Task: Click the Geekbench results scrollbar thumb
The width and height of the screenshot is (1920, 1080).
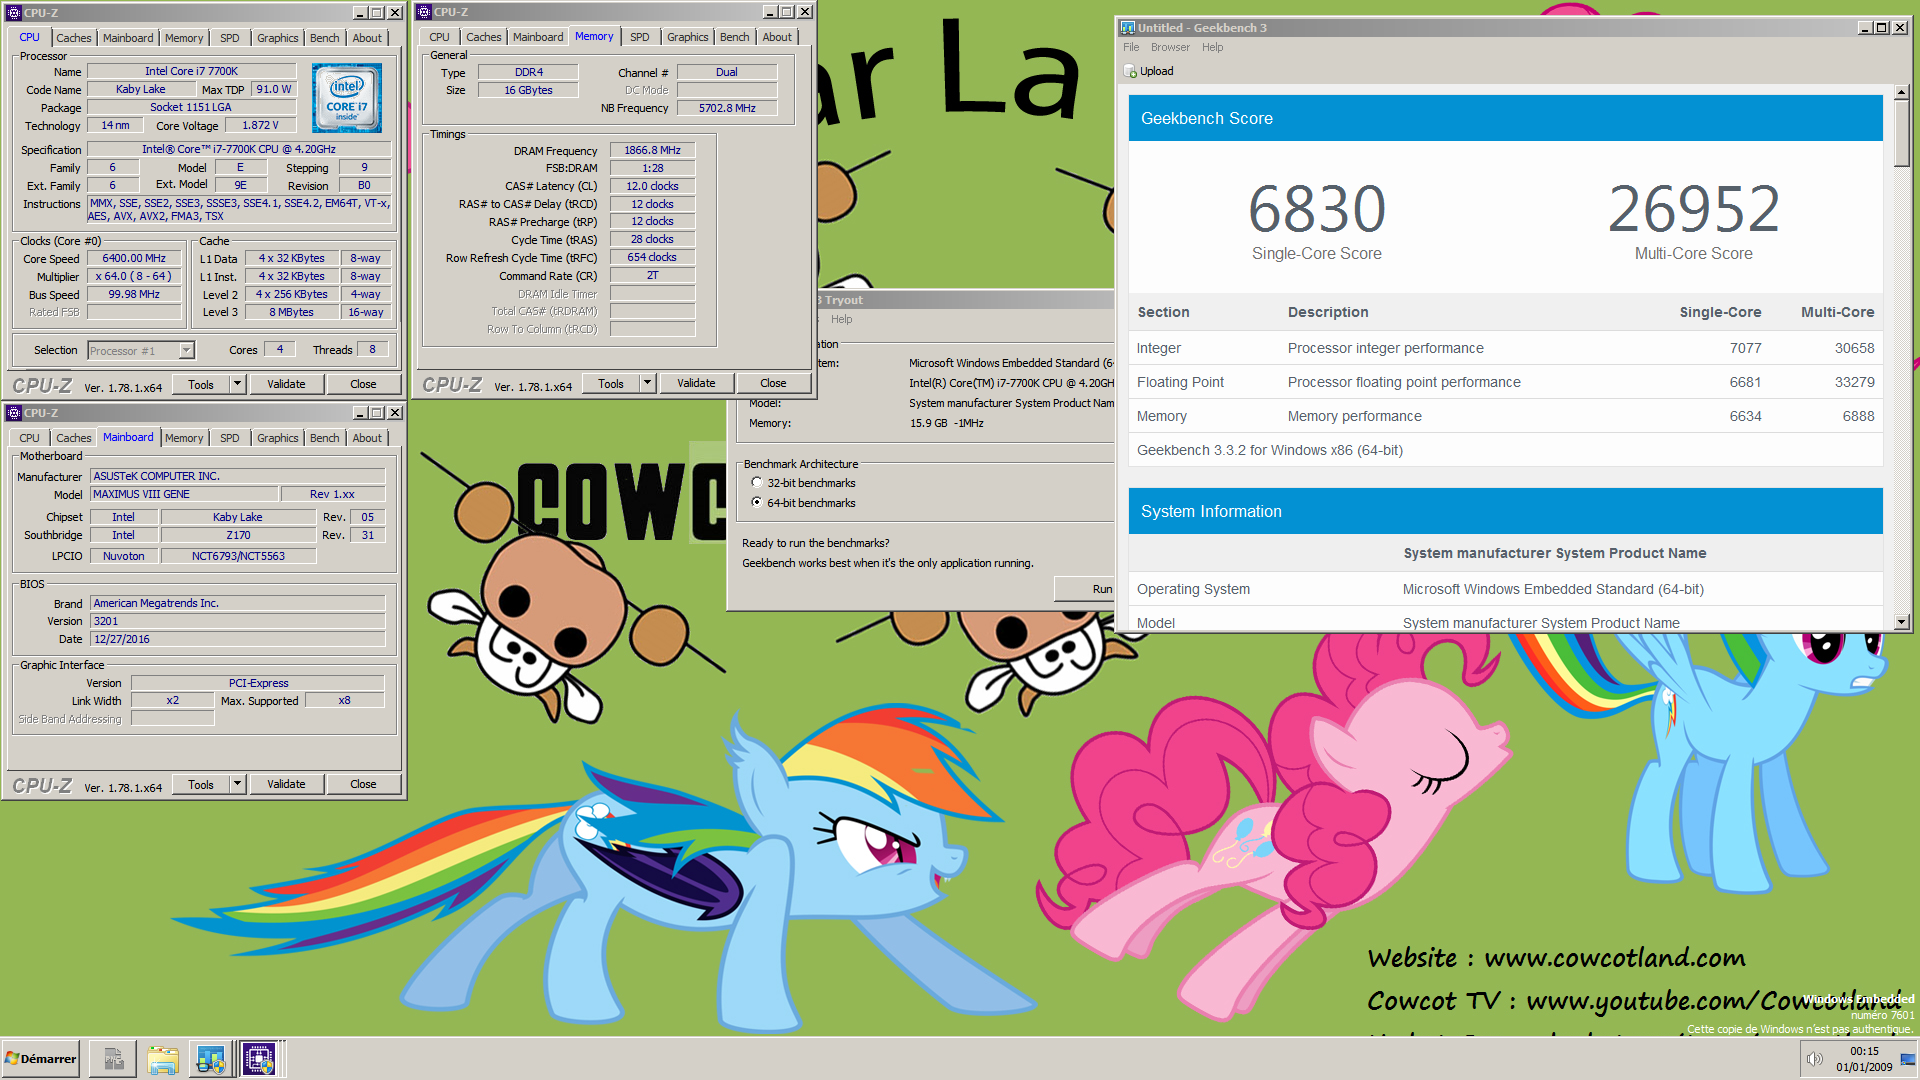Action: [x=1901, y=133]
